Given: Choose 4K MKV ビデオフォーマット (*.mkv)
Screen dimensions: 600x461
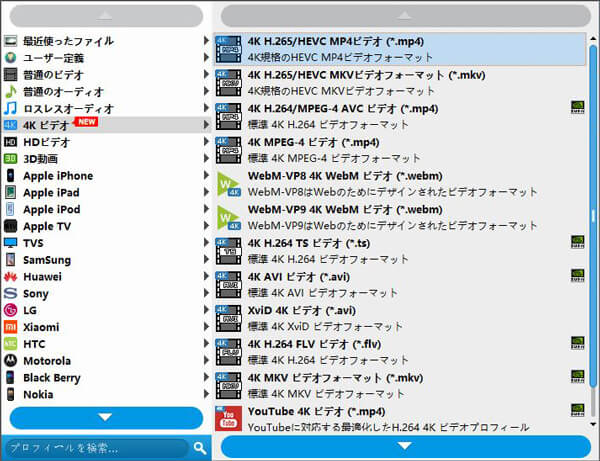Looking at the screenshot, I should (x=400, y=386).
